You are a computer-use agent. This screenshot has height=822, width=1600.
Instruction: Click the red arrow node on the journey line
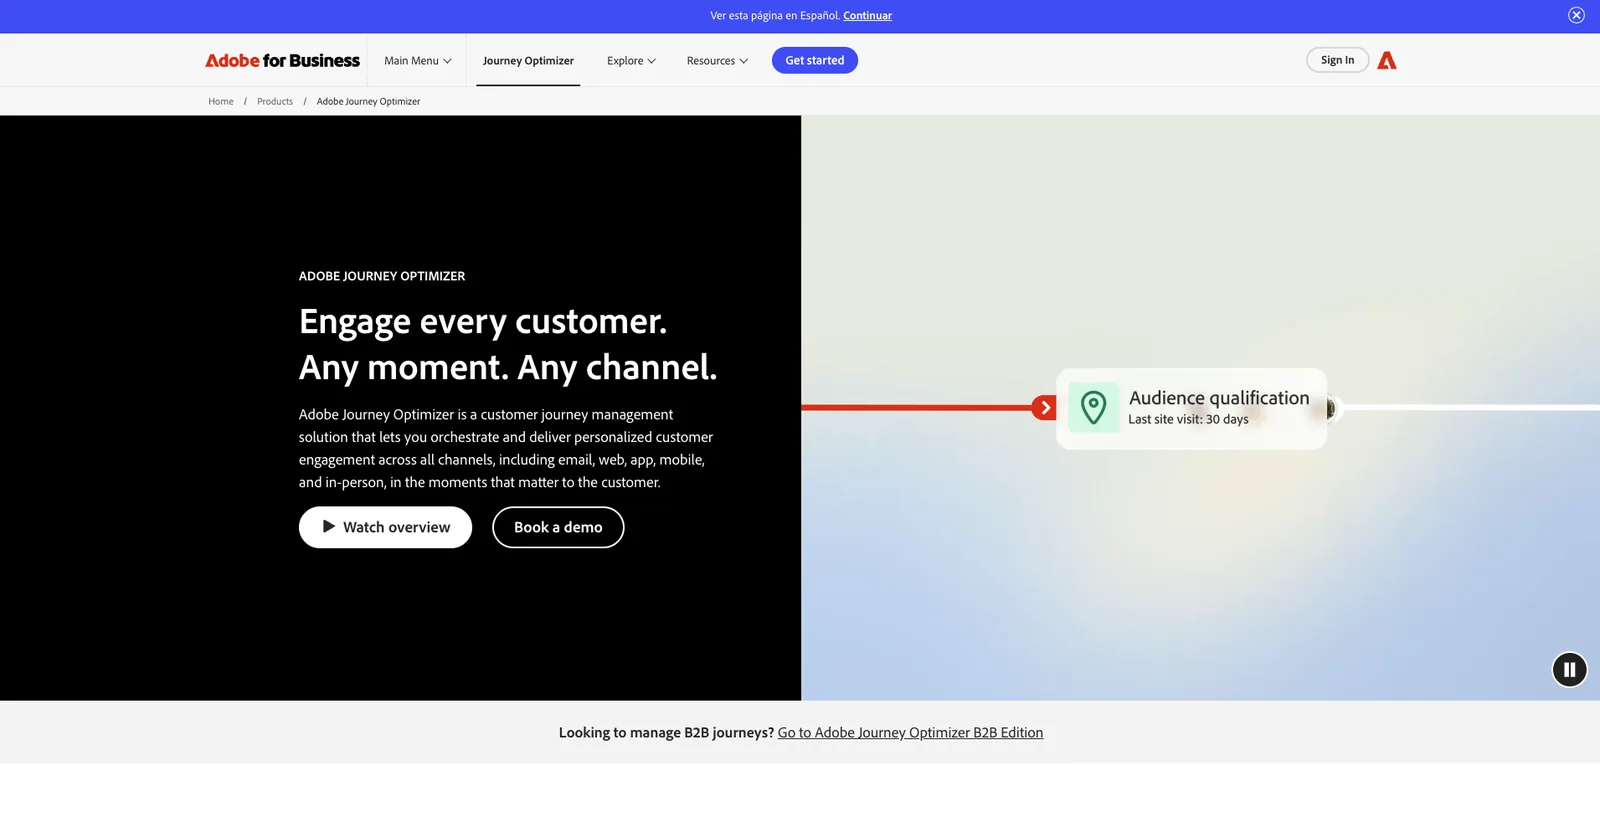pos(1044,407)
